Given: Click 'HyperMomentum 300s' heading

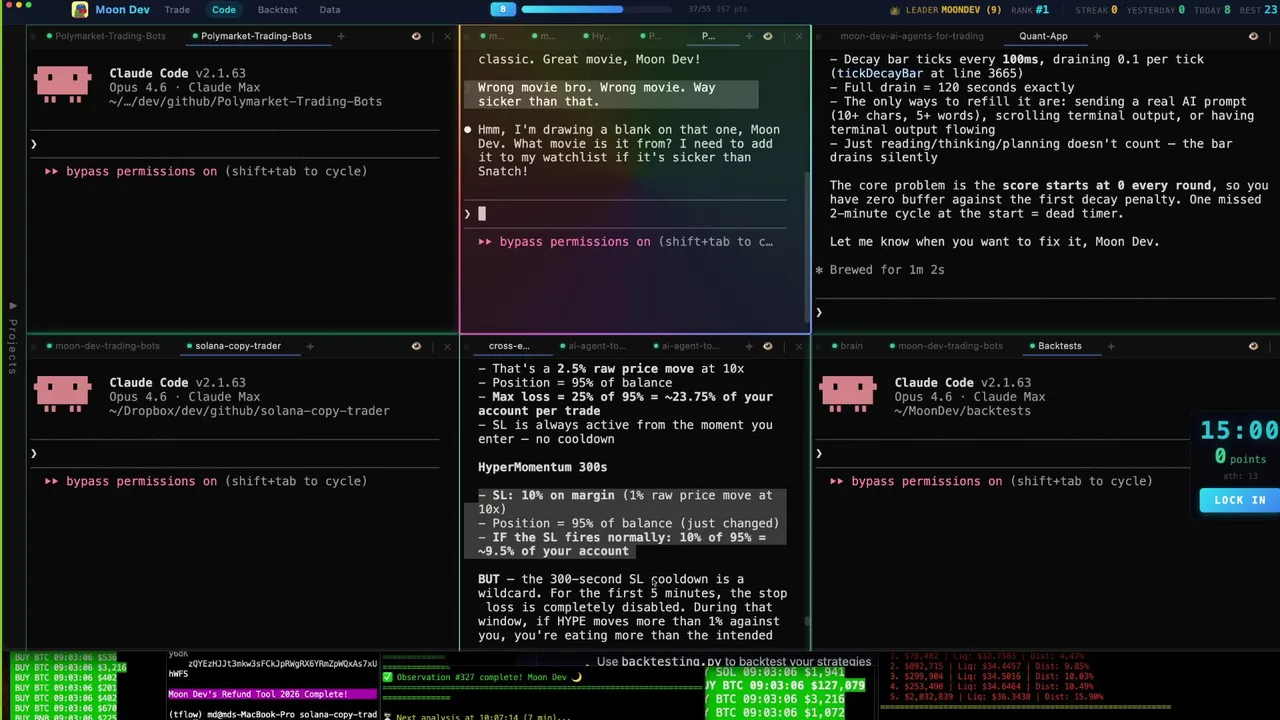Looking at the screenshot, I should 542,467.
